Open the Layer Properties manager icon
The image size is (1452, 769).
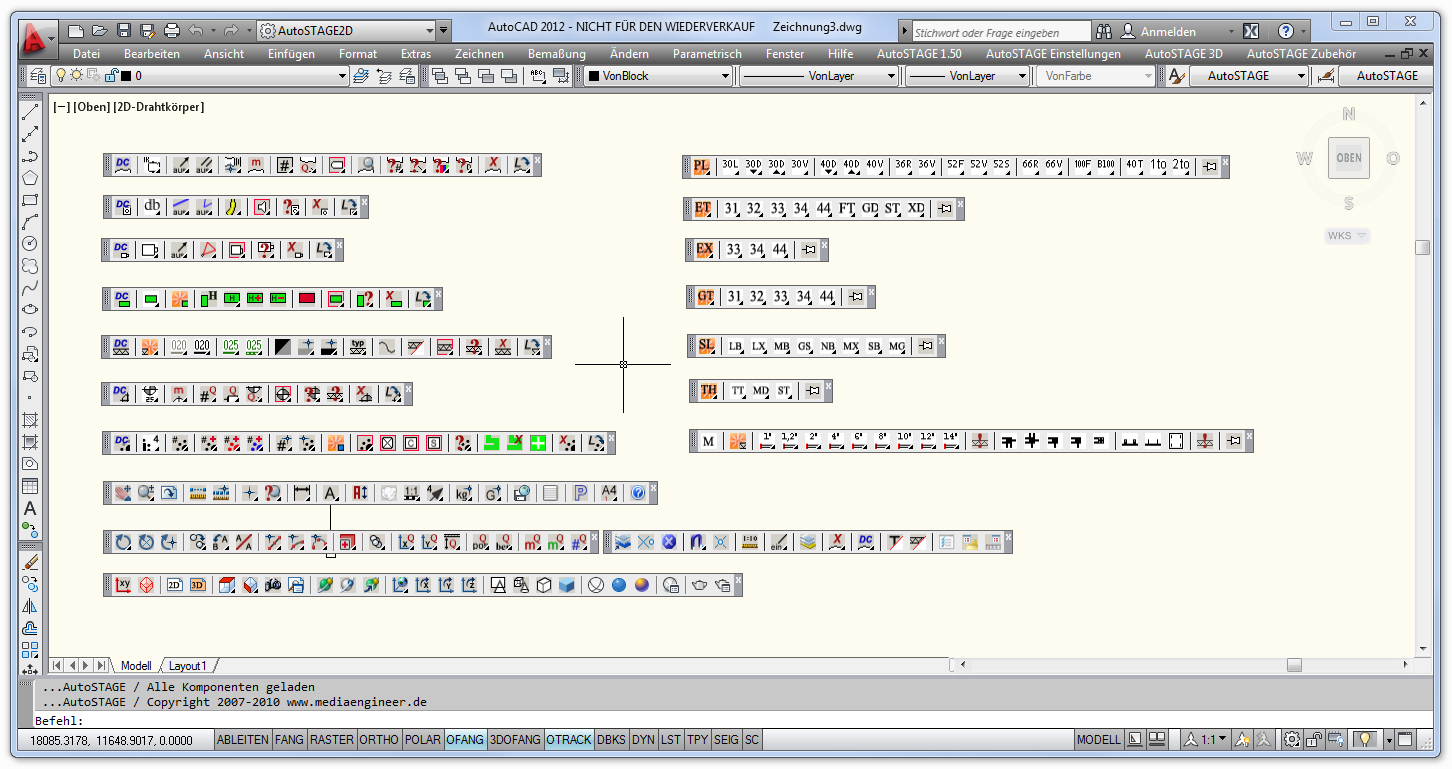[x=37, y=76]
